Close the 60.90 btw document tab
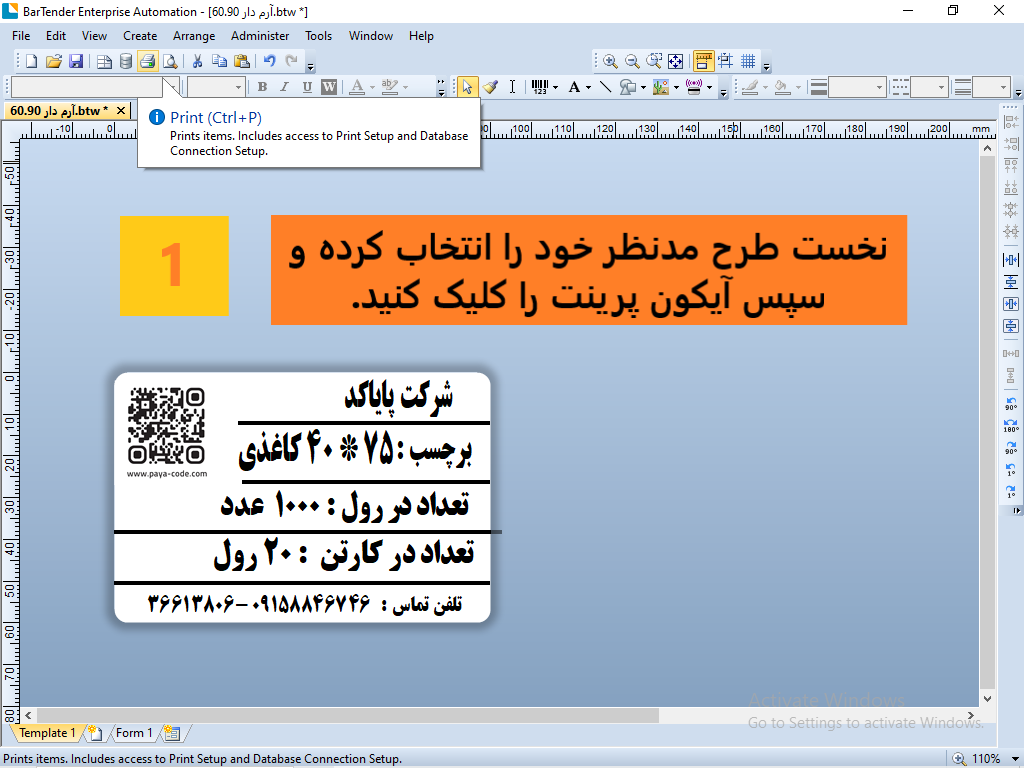This screenshot has height=768, width=1024. (121, 111)
